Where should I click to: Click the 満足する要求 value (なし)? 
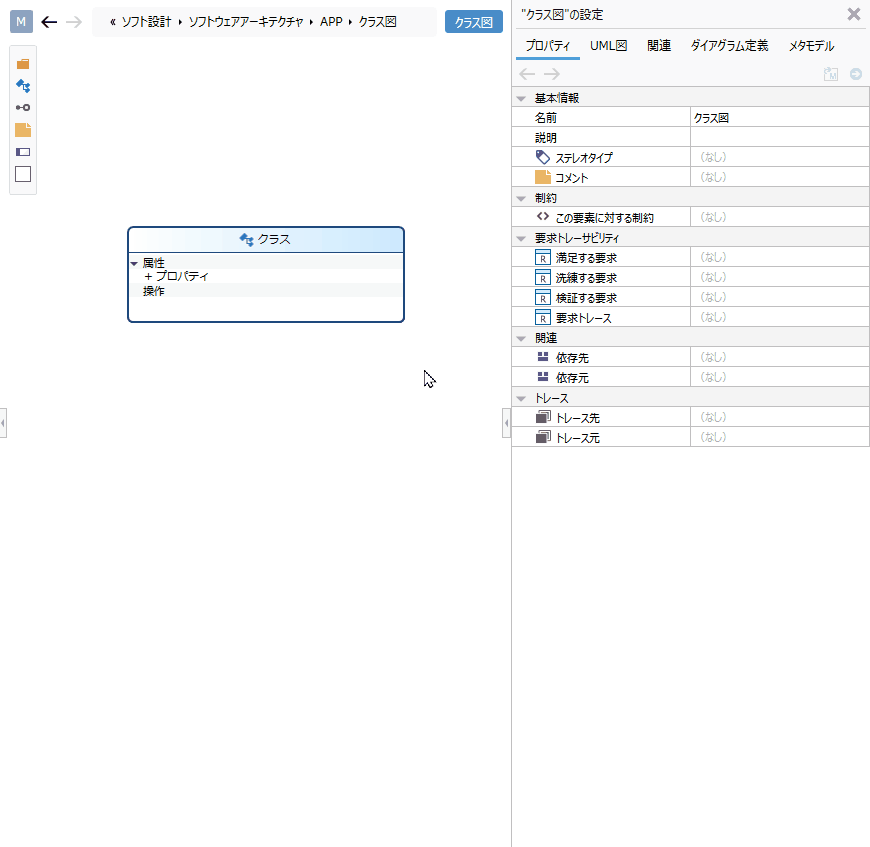(x=713, y=257)
